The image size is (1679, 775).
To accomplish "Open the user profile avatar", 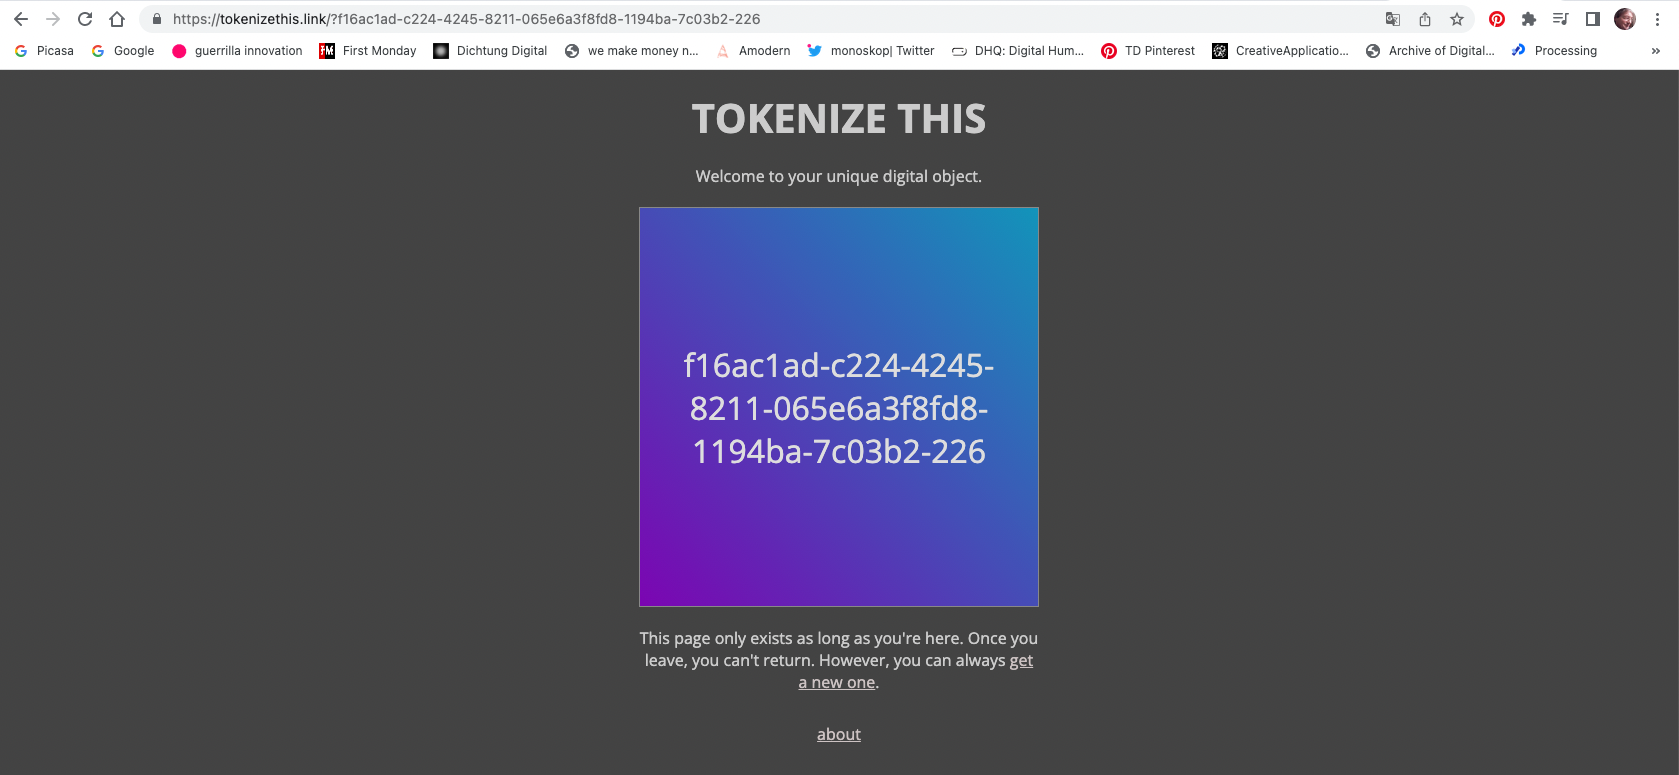I will tap(1625, 19).
